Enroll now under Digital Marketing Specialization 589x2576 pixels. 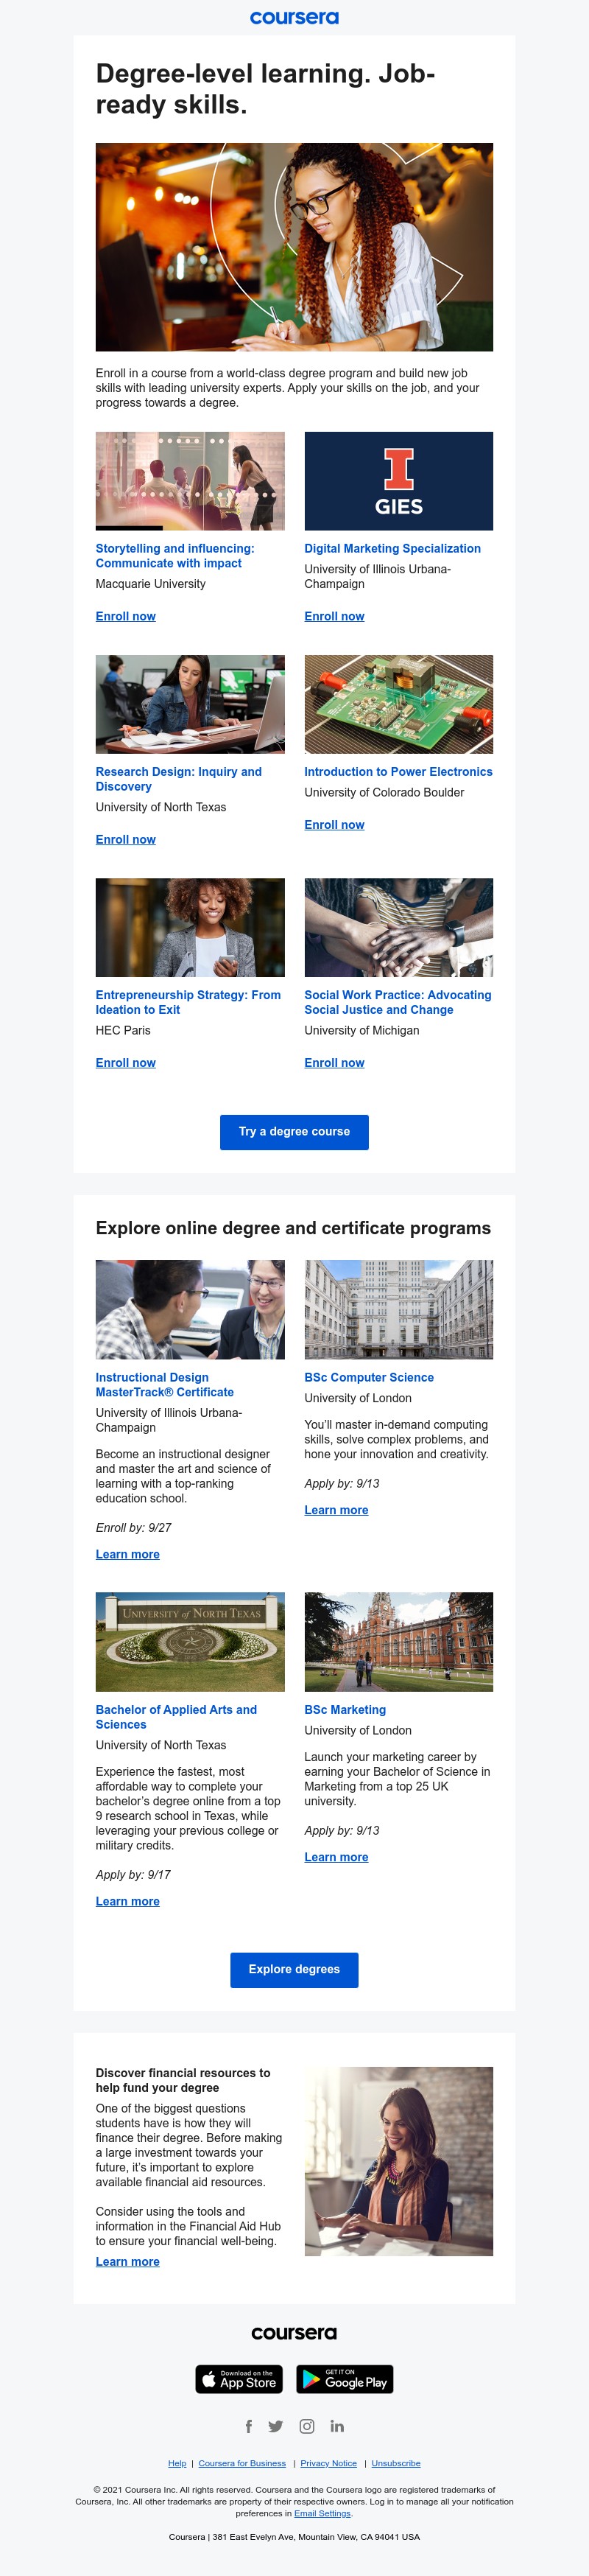(x=335, y=616)
